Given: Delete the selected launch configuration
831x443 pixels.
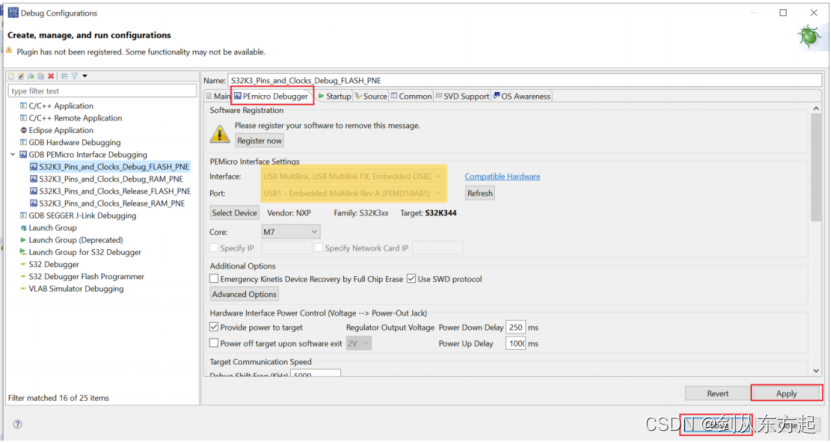Looking at the screenshot, I should [51, 76].
